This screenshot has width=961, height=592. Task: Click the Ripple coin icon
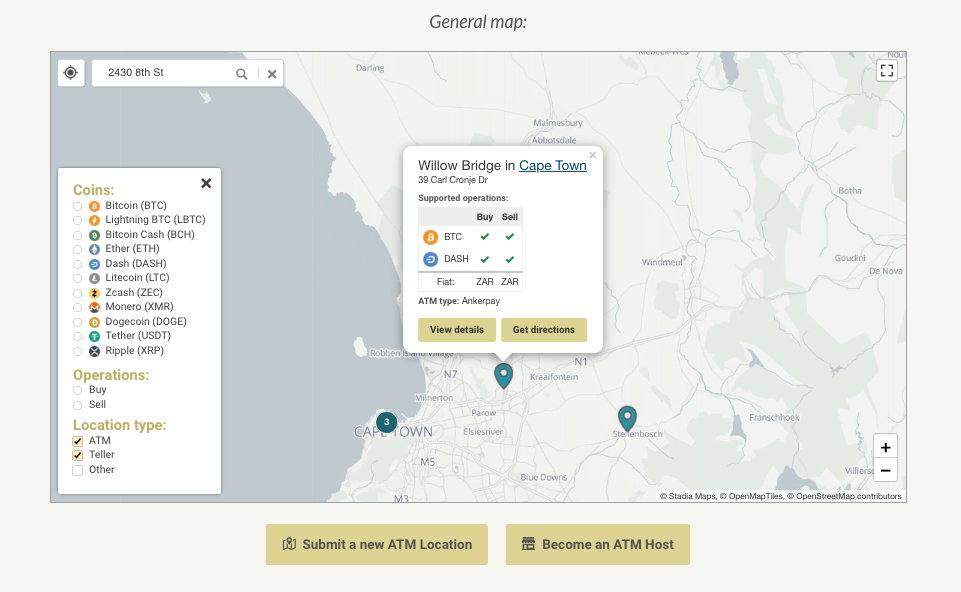coord(94,352)
